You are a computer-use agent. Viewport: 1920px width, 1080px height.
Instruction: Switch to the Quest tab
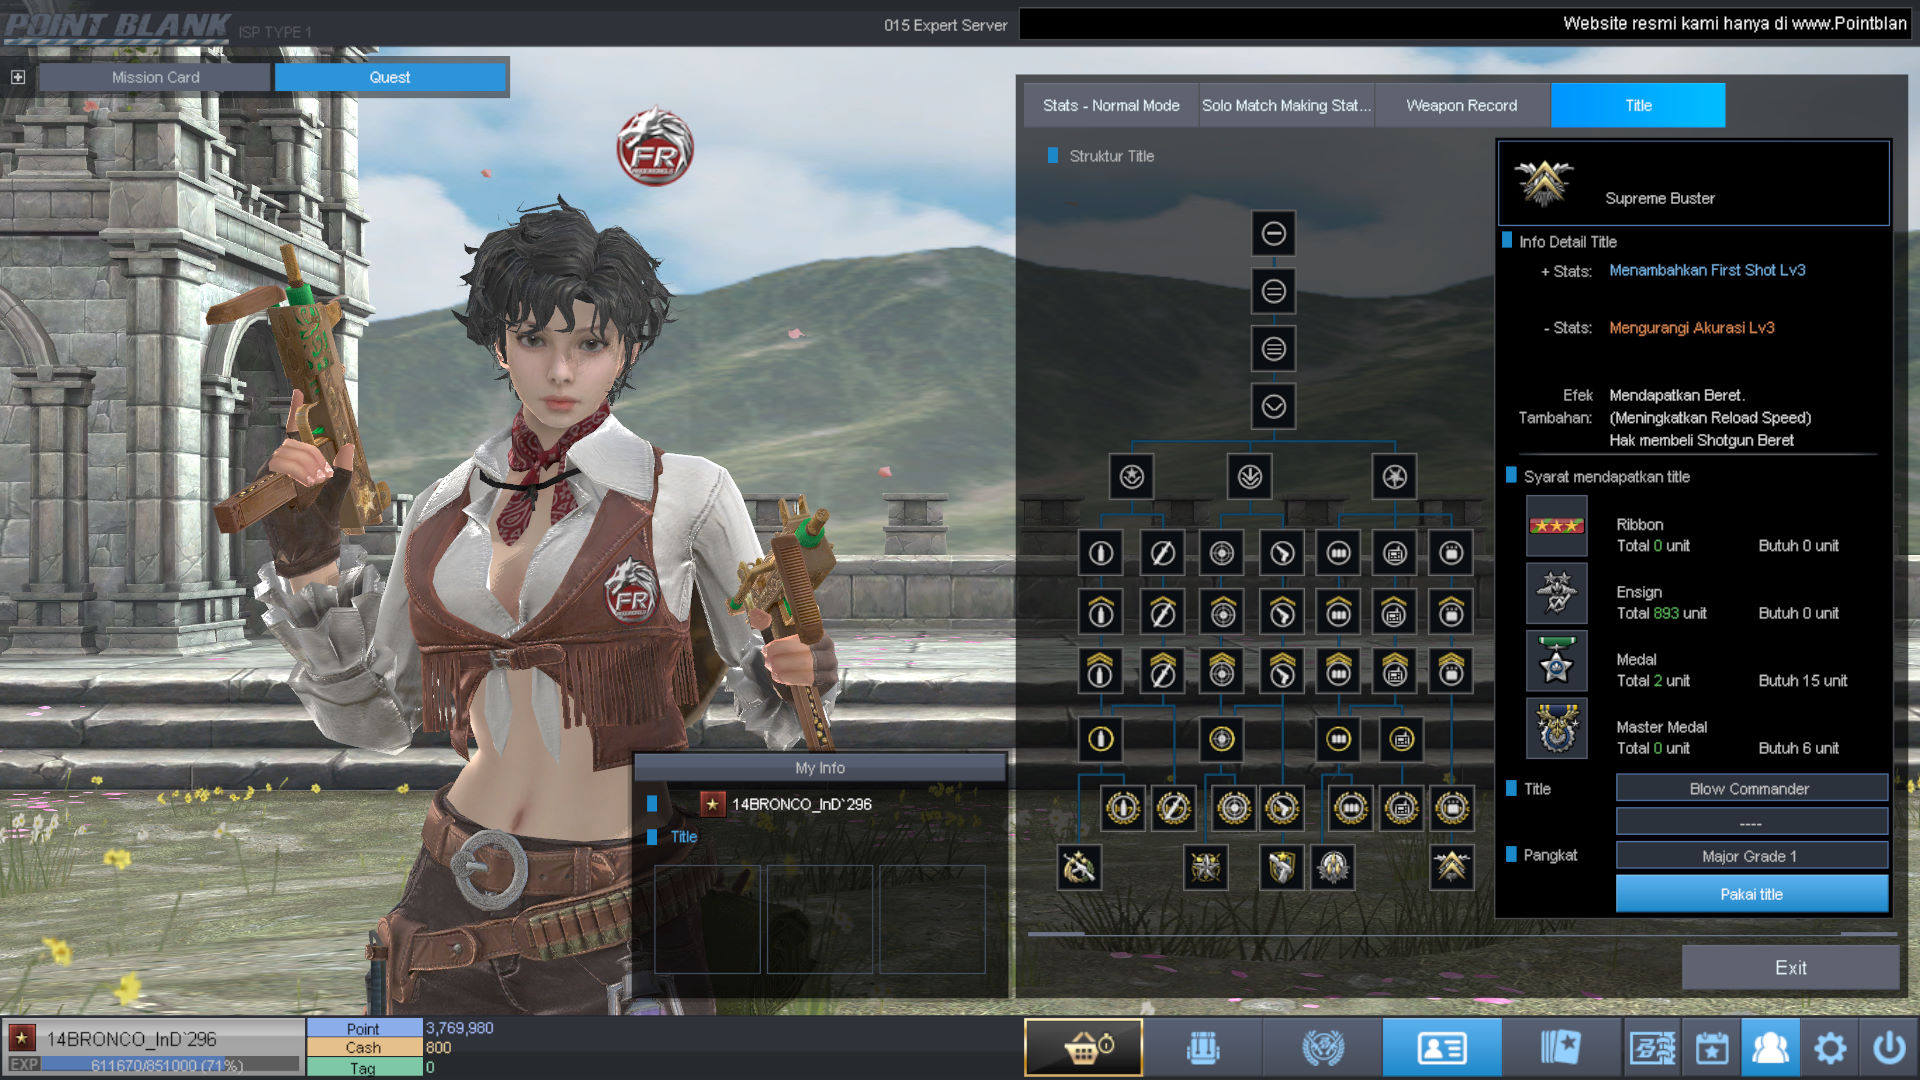coord(390,77)
